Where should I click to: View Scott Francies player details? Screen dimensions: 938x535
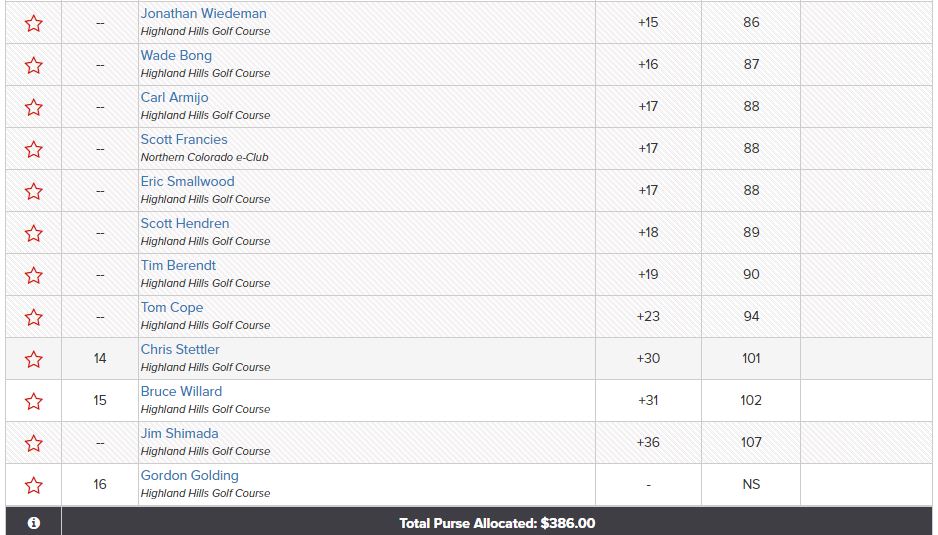tap(184, 139)
